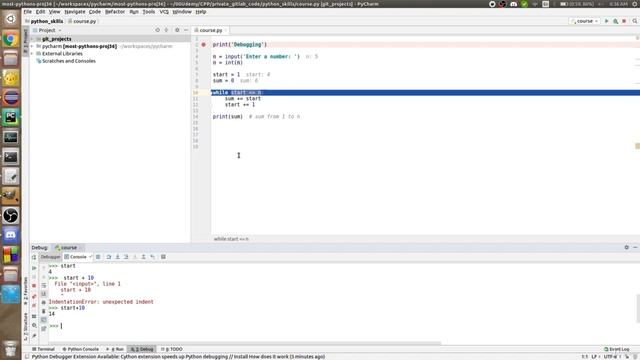Image resolution: width=640 pixels, height=360 pixels.
Task: Click the pin tab icon in debug sidebar
Action: 34,336
